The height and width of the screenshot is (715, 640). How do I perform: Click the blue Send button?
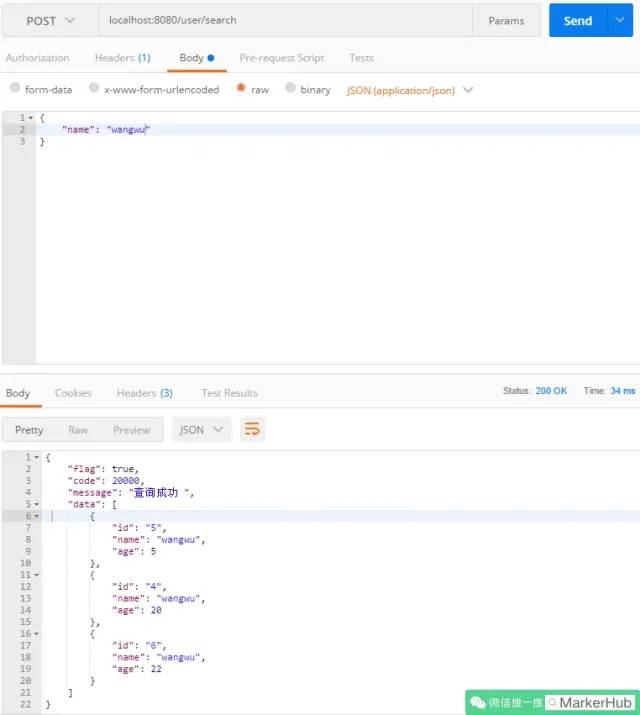(578, 20)
